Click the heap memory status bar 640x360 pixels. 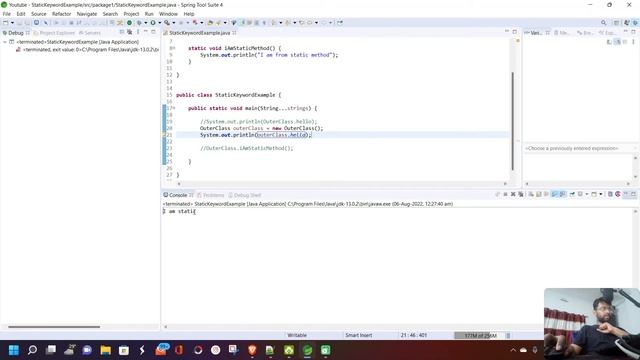click(x=480, y=336)
